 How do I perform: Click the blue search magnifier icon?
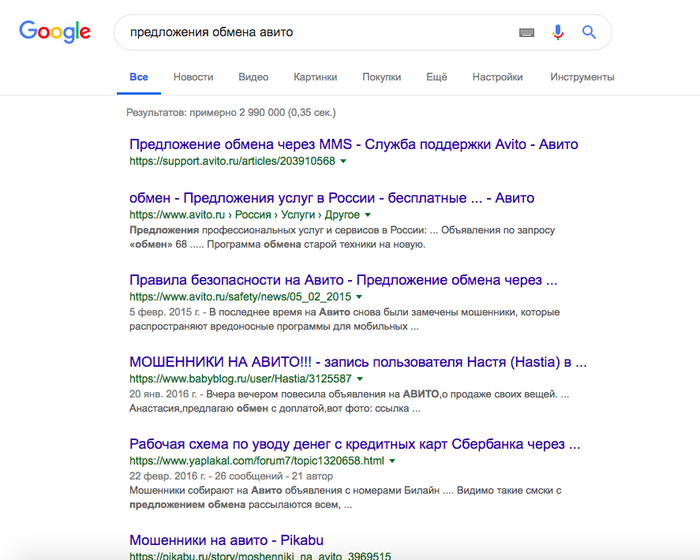(589, 32)
